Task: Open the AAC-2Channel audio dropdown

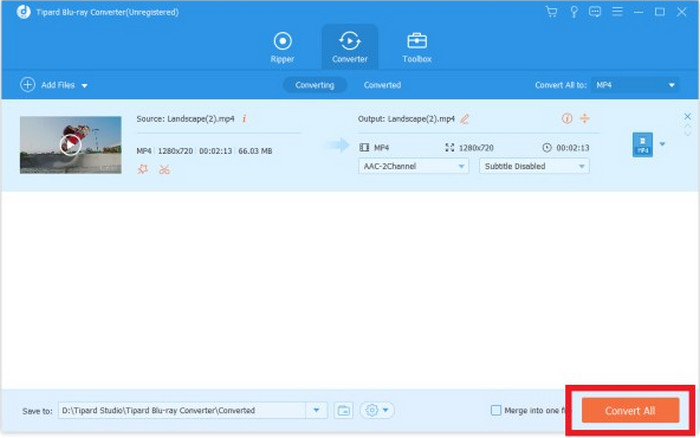Action: tap(413, 166)
